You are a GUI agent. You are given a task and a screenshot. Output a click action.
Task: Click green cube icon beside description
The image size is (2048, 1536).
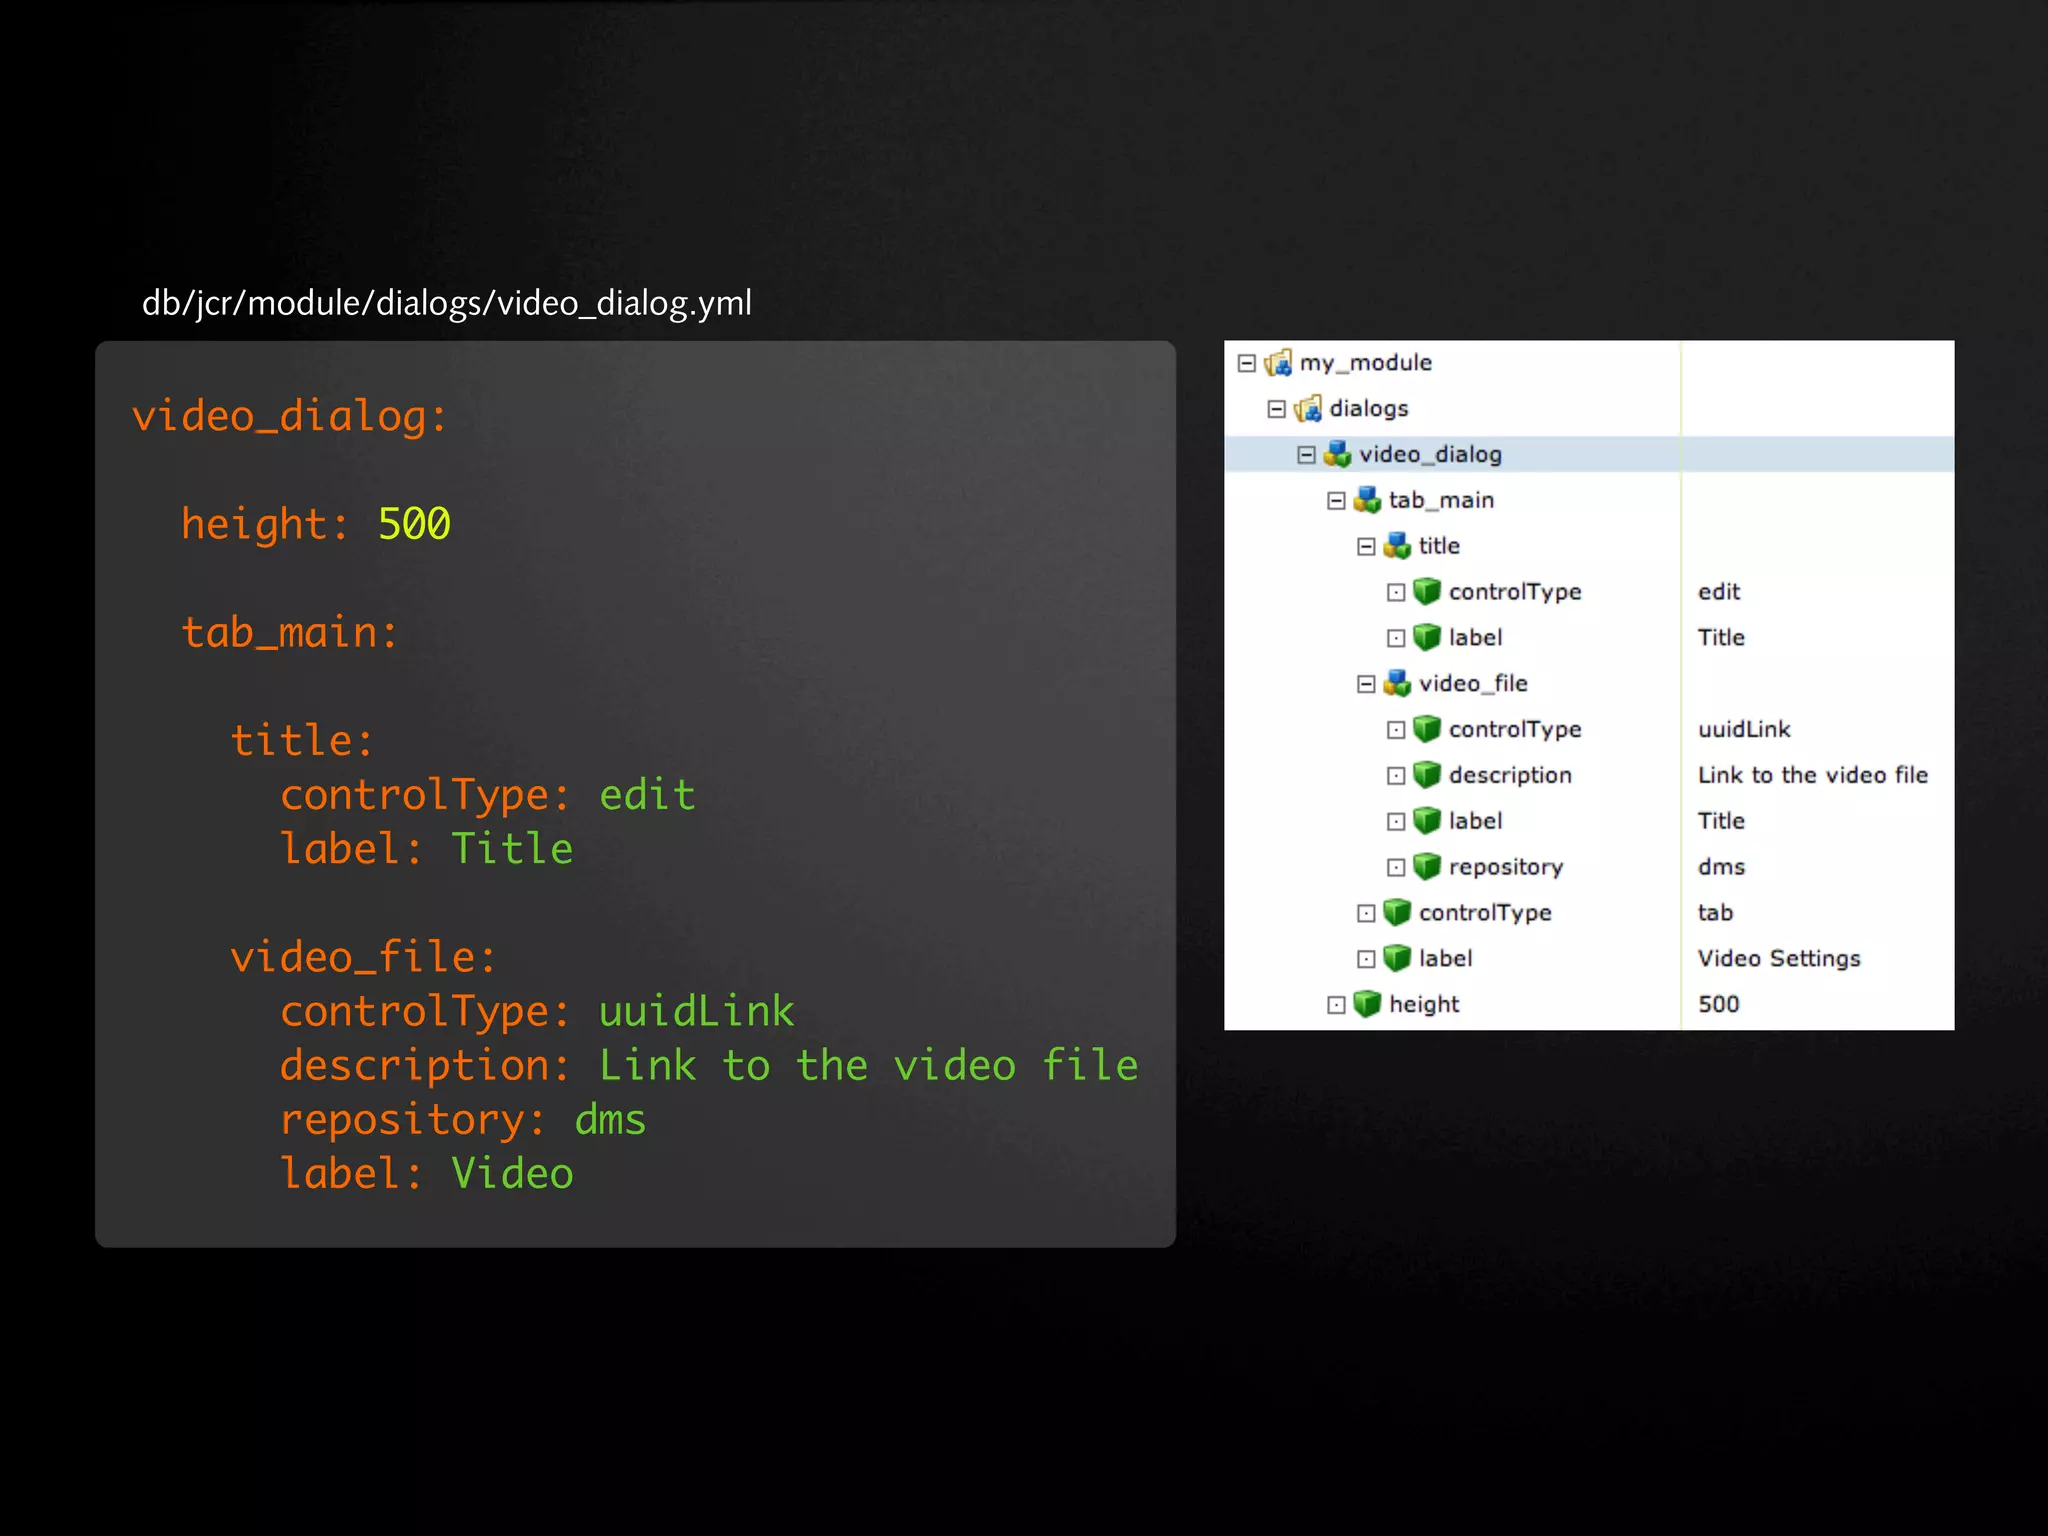pyautogui.click(x=1427, y=775)
